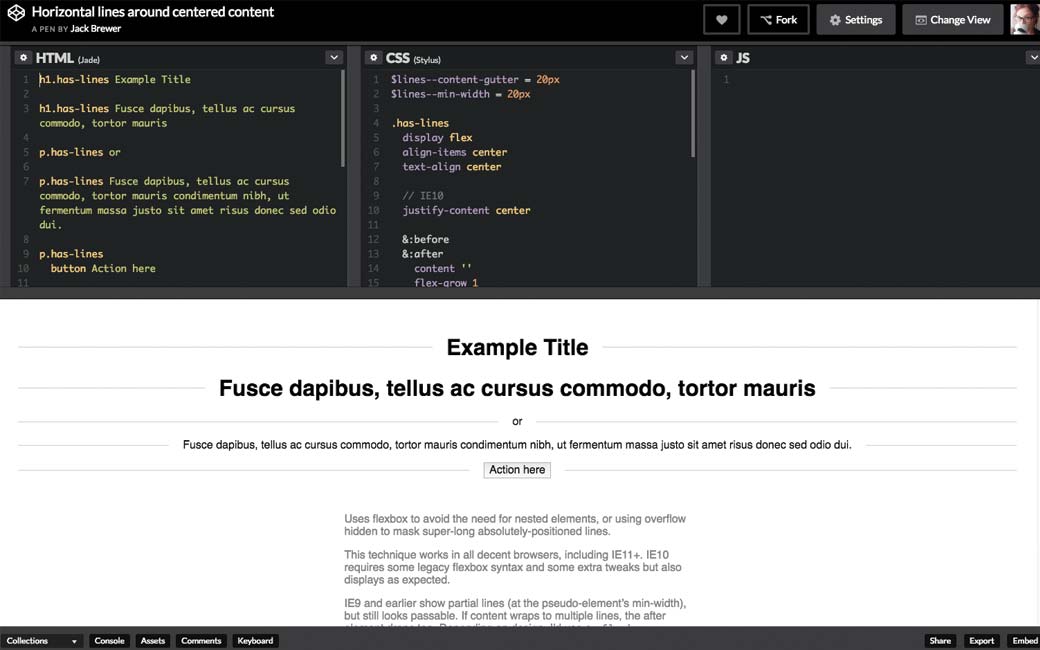The height and width of the screenshot is (650, 1040).
Task: Open the Collections dropdown in footer
Action: [x=42, y=641]
